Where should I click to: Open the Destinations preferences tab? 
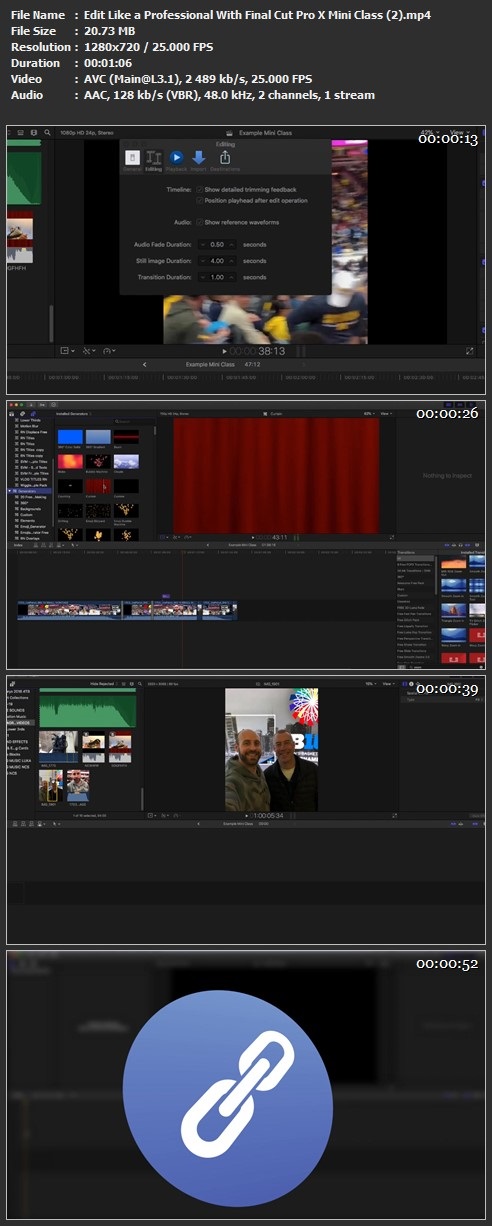click(x=225, y=161)
